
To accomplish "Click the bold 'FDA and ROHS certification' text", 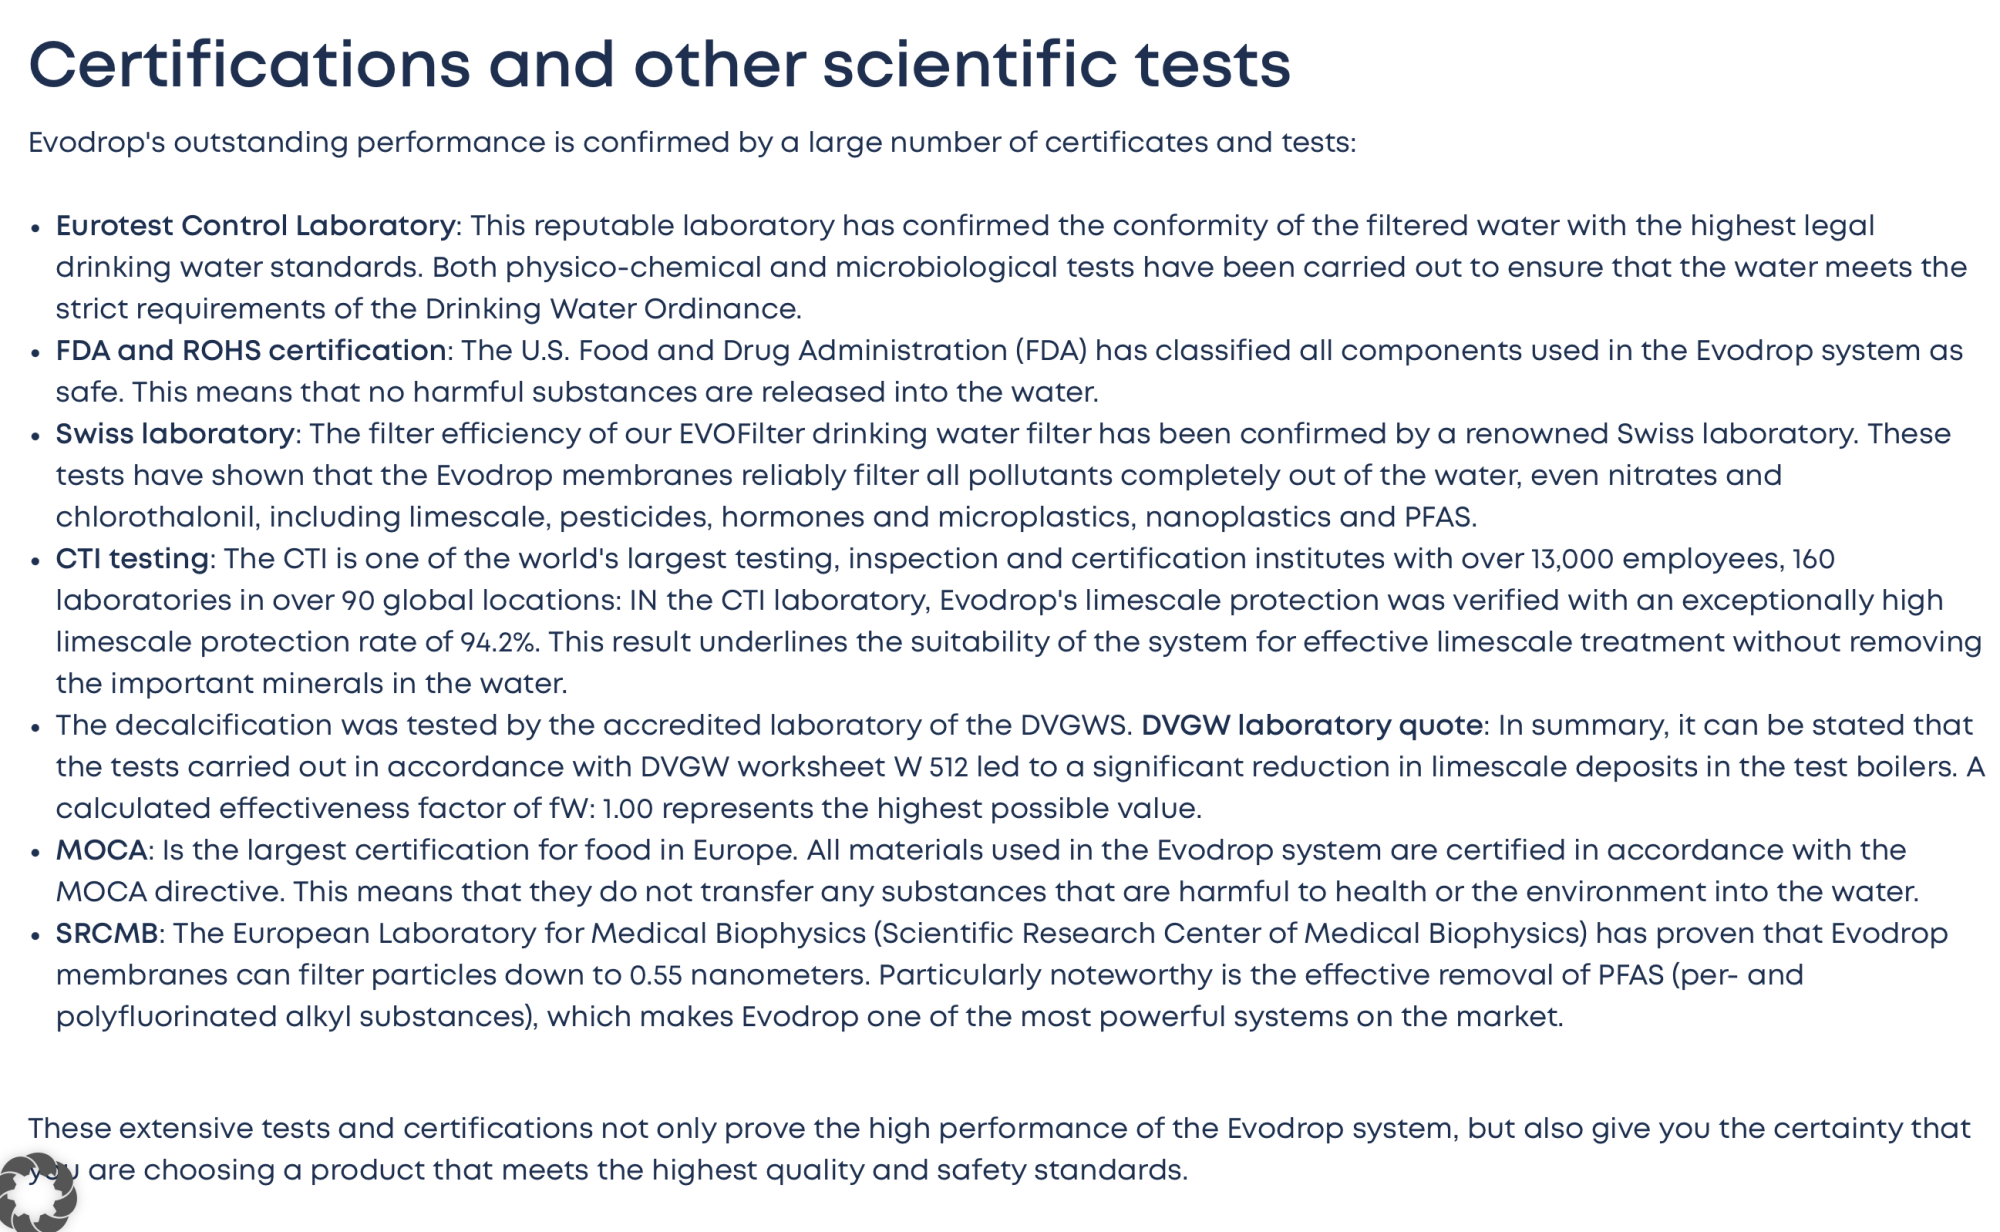I will 251,351.
